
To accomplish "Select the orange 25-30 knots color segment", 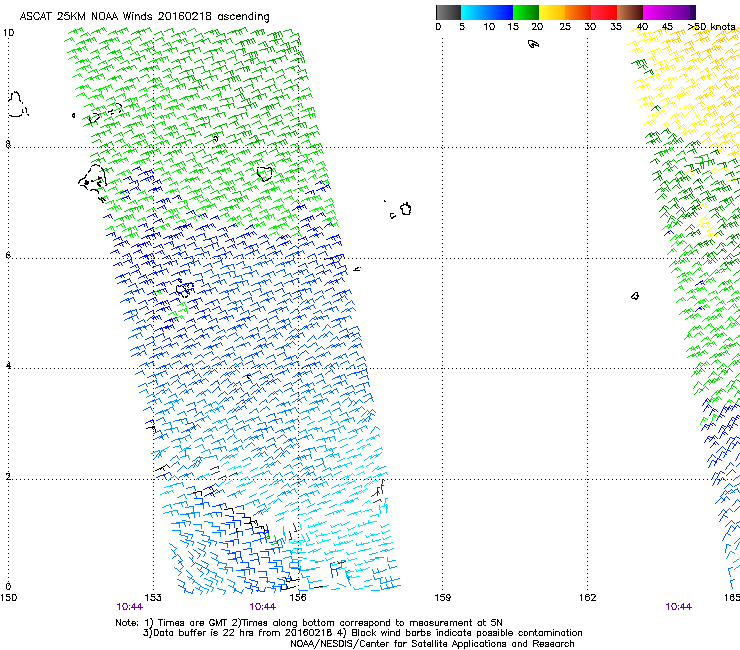I will pyautogui.click(x=578, y=12).
